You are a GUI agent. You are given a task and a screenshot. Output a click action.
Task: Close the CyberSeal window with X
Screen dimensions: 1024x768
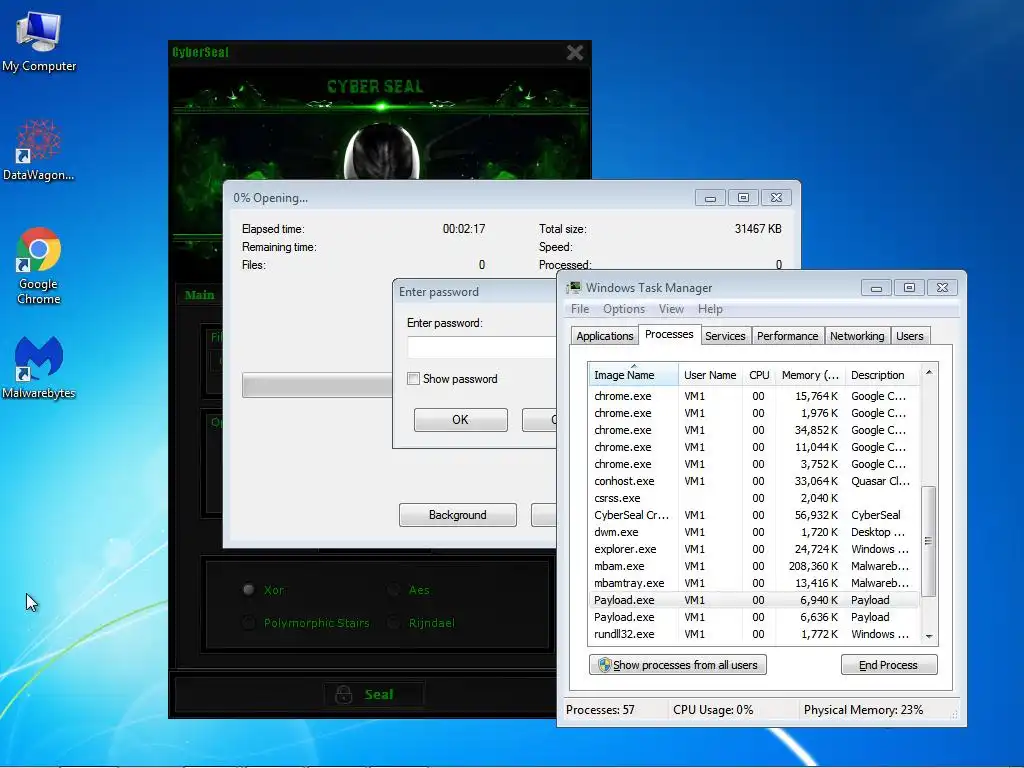click(x=575, y=53)
